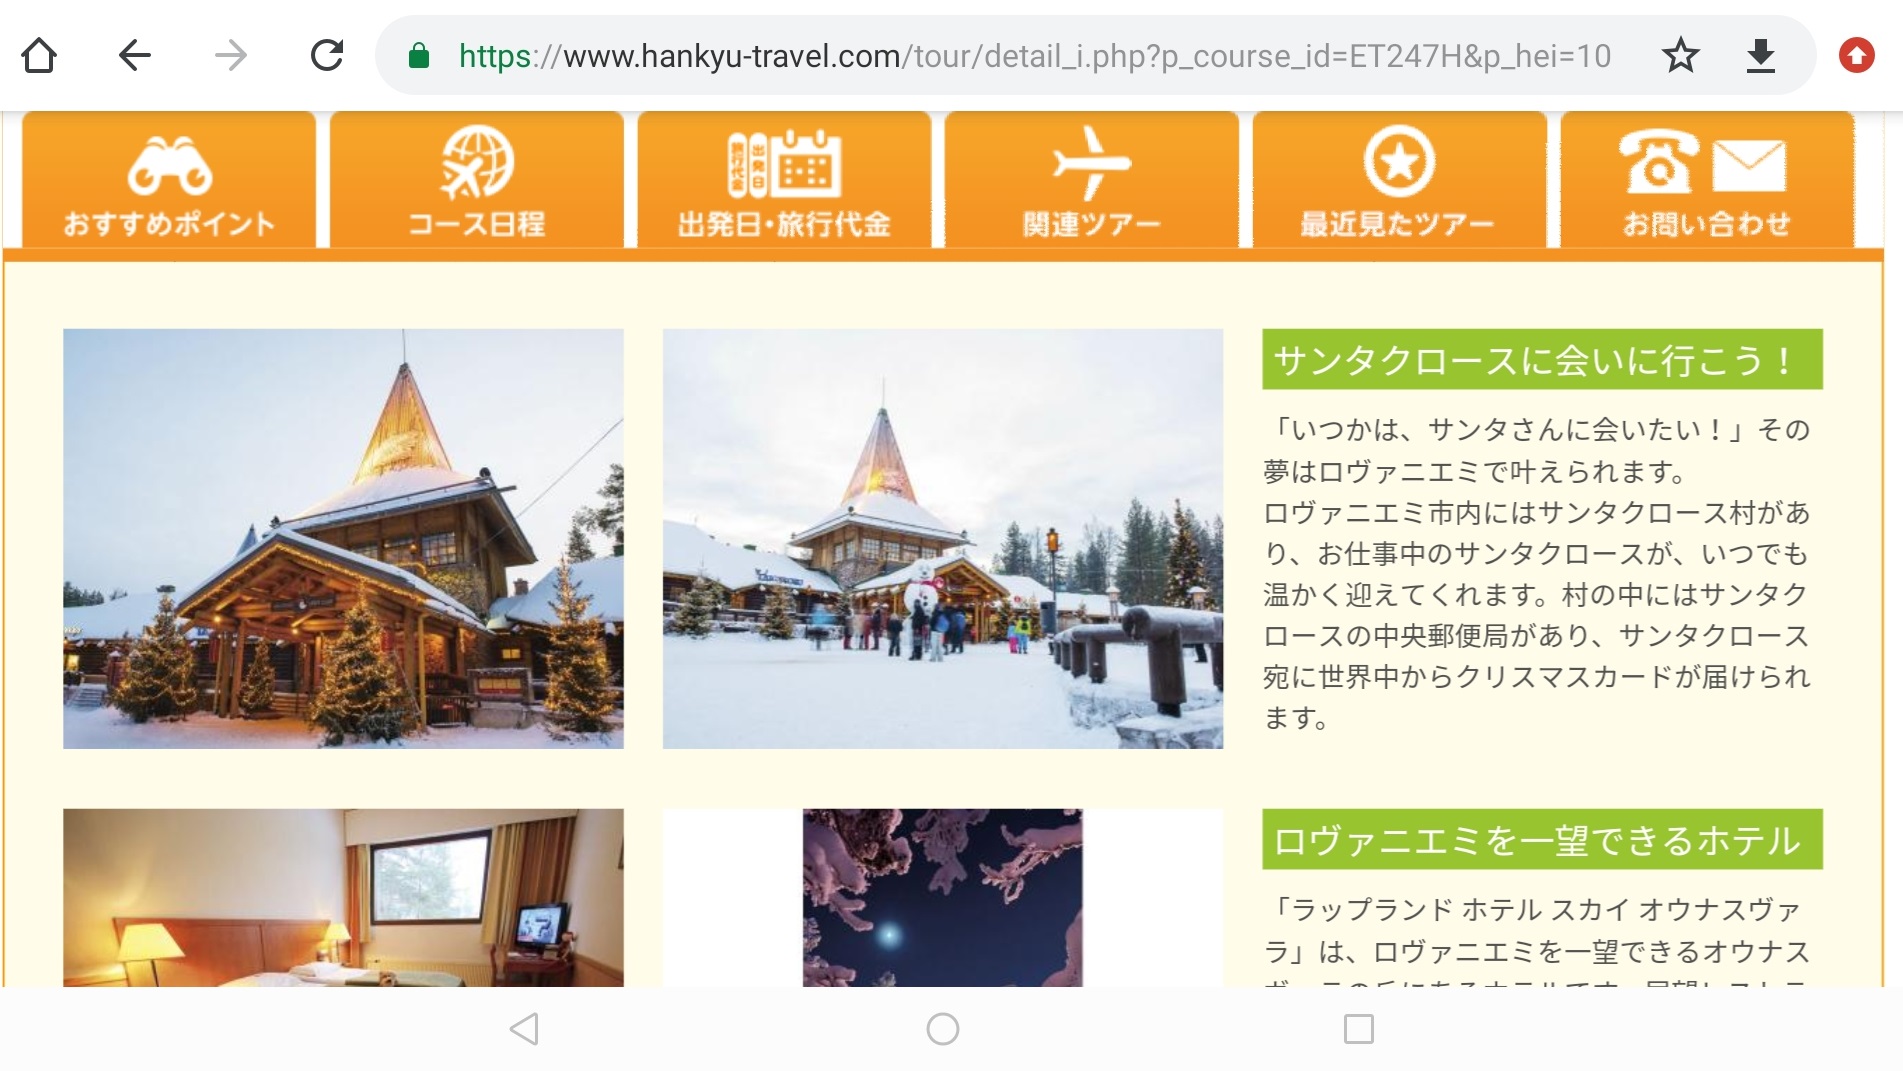Show the 最近見たツアー tab

[1399, 181]
